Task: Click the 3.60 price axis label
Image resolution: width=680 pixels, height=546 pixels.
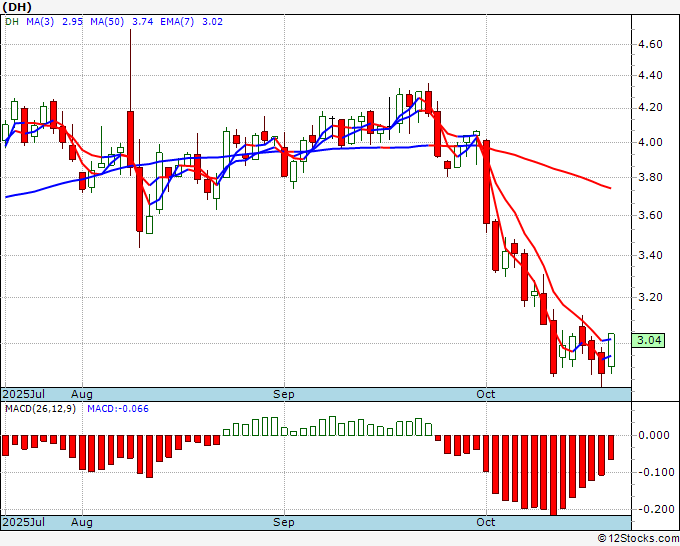Action: point(650,216)
